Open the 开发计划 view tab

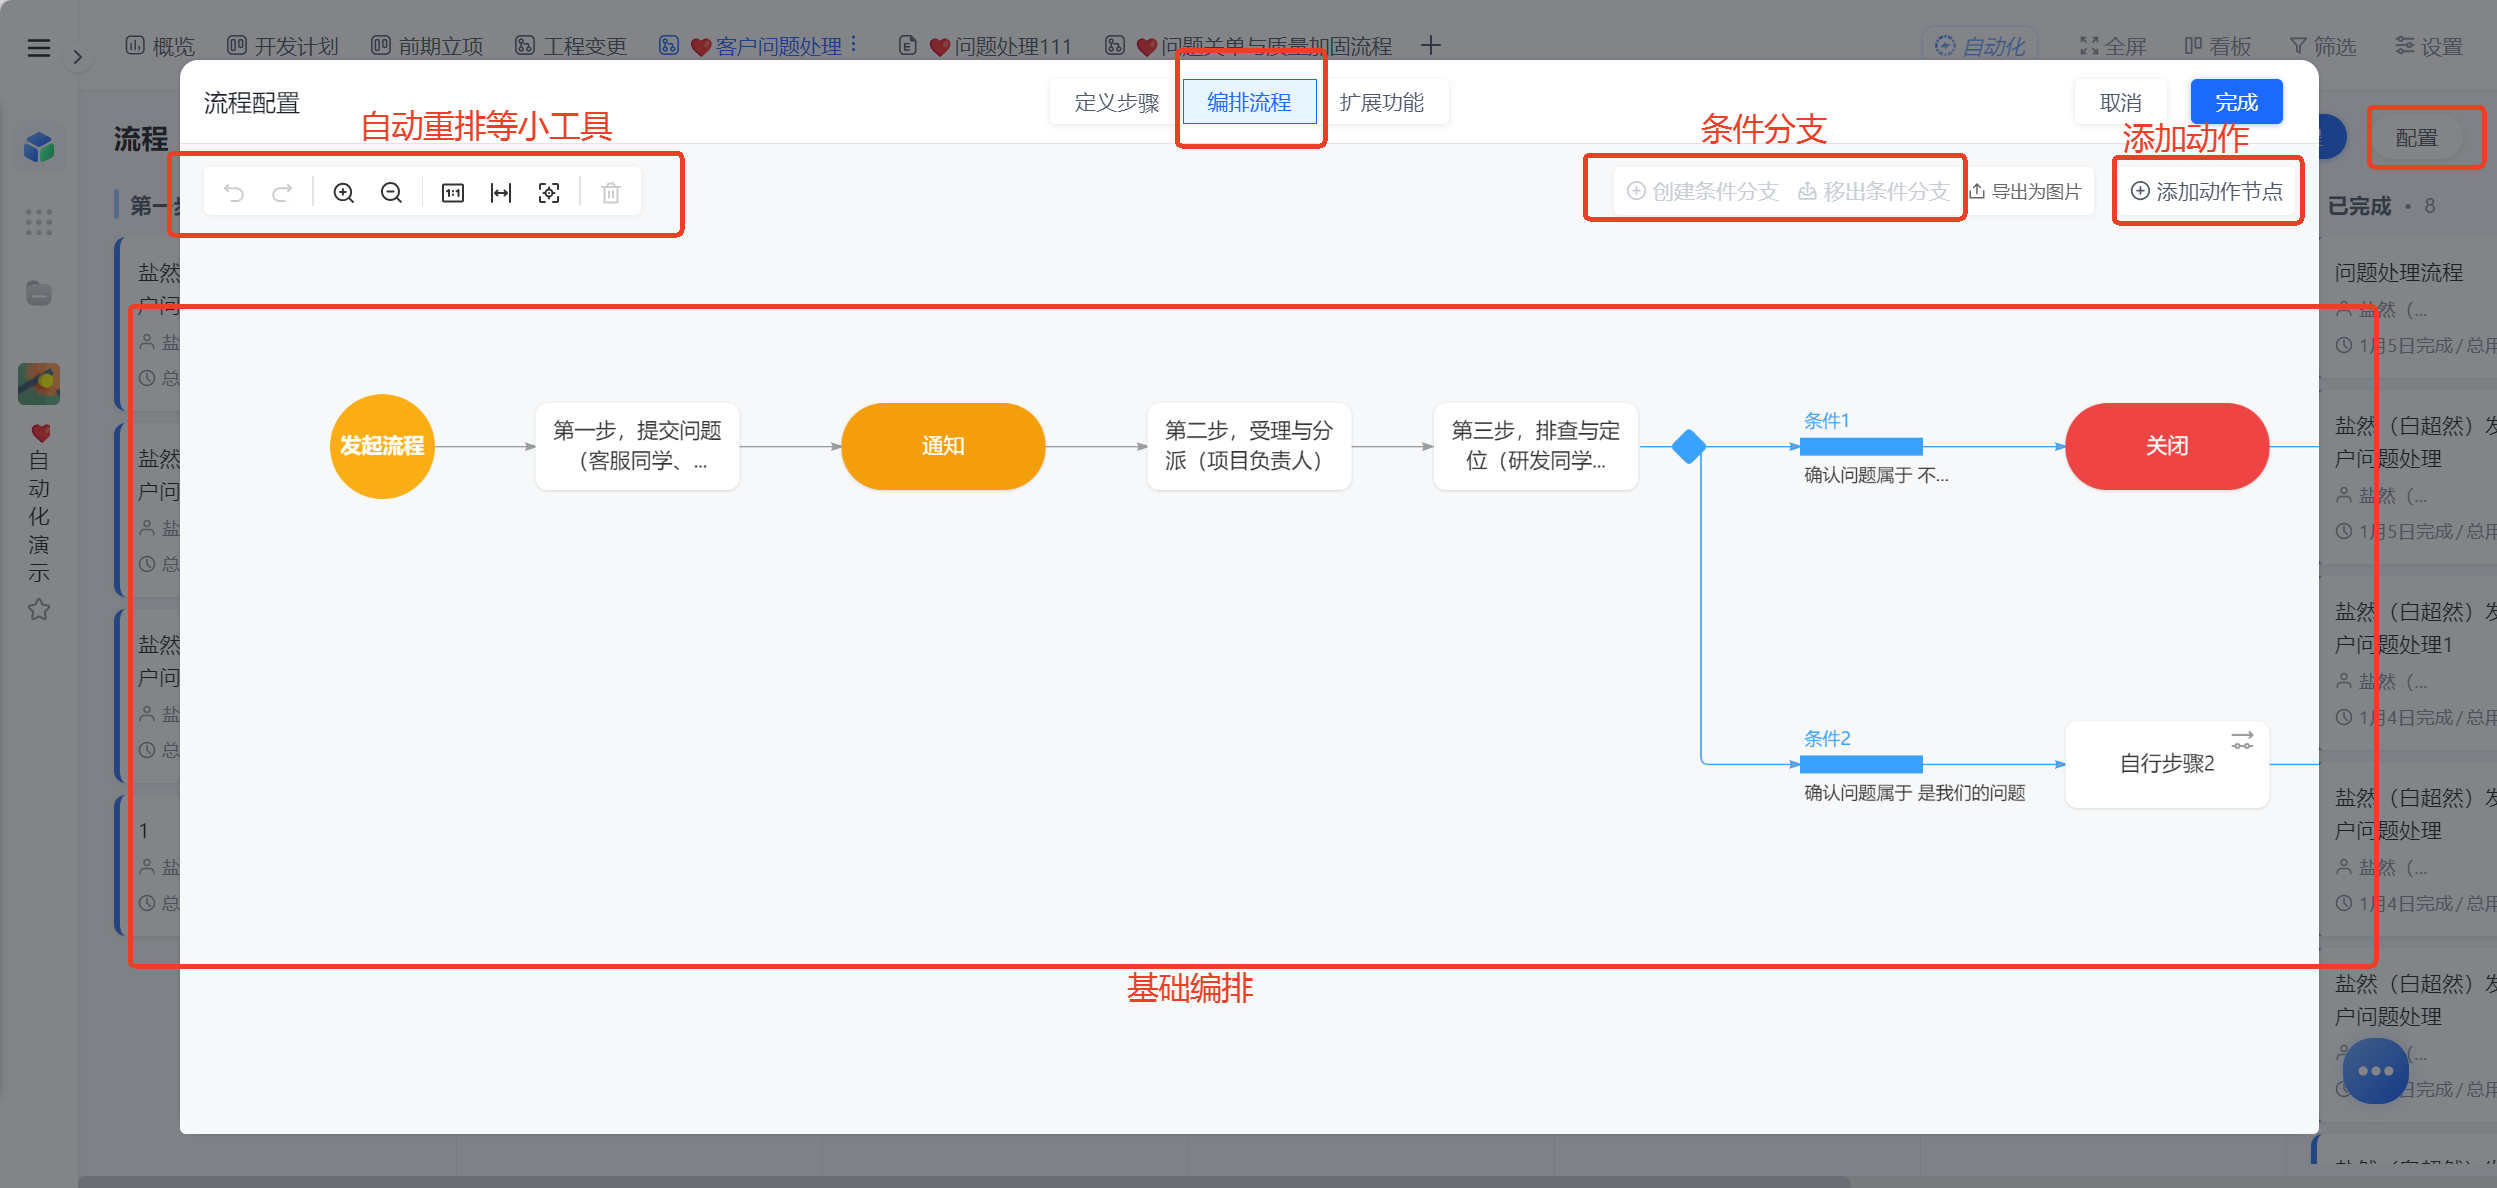tap(283, 46)
